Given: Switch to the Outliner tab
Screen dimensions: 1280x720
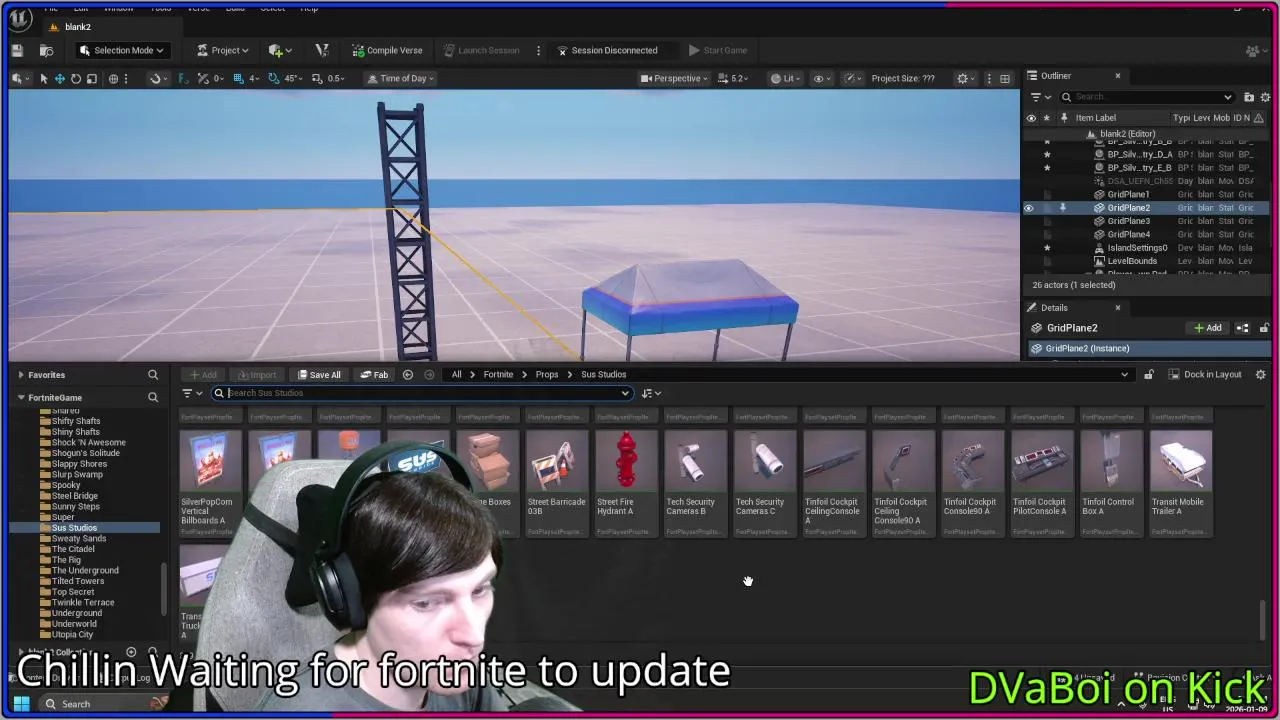Looking at the screenshot, I should (1055, 75).
